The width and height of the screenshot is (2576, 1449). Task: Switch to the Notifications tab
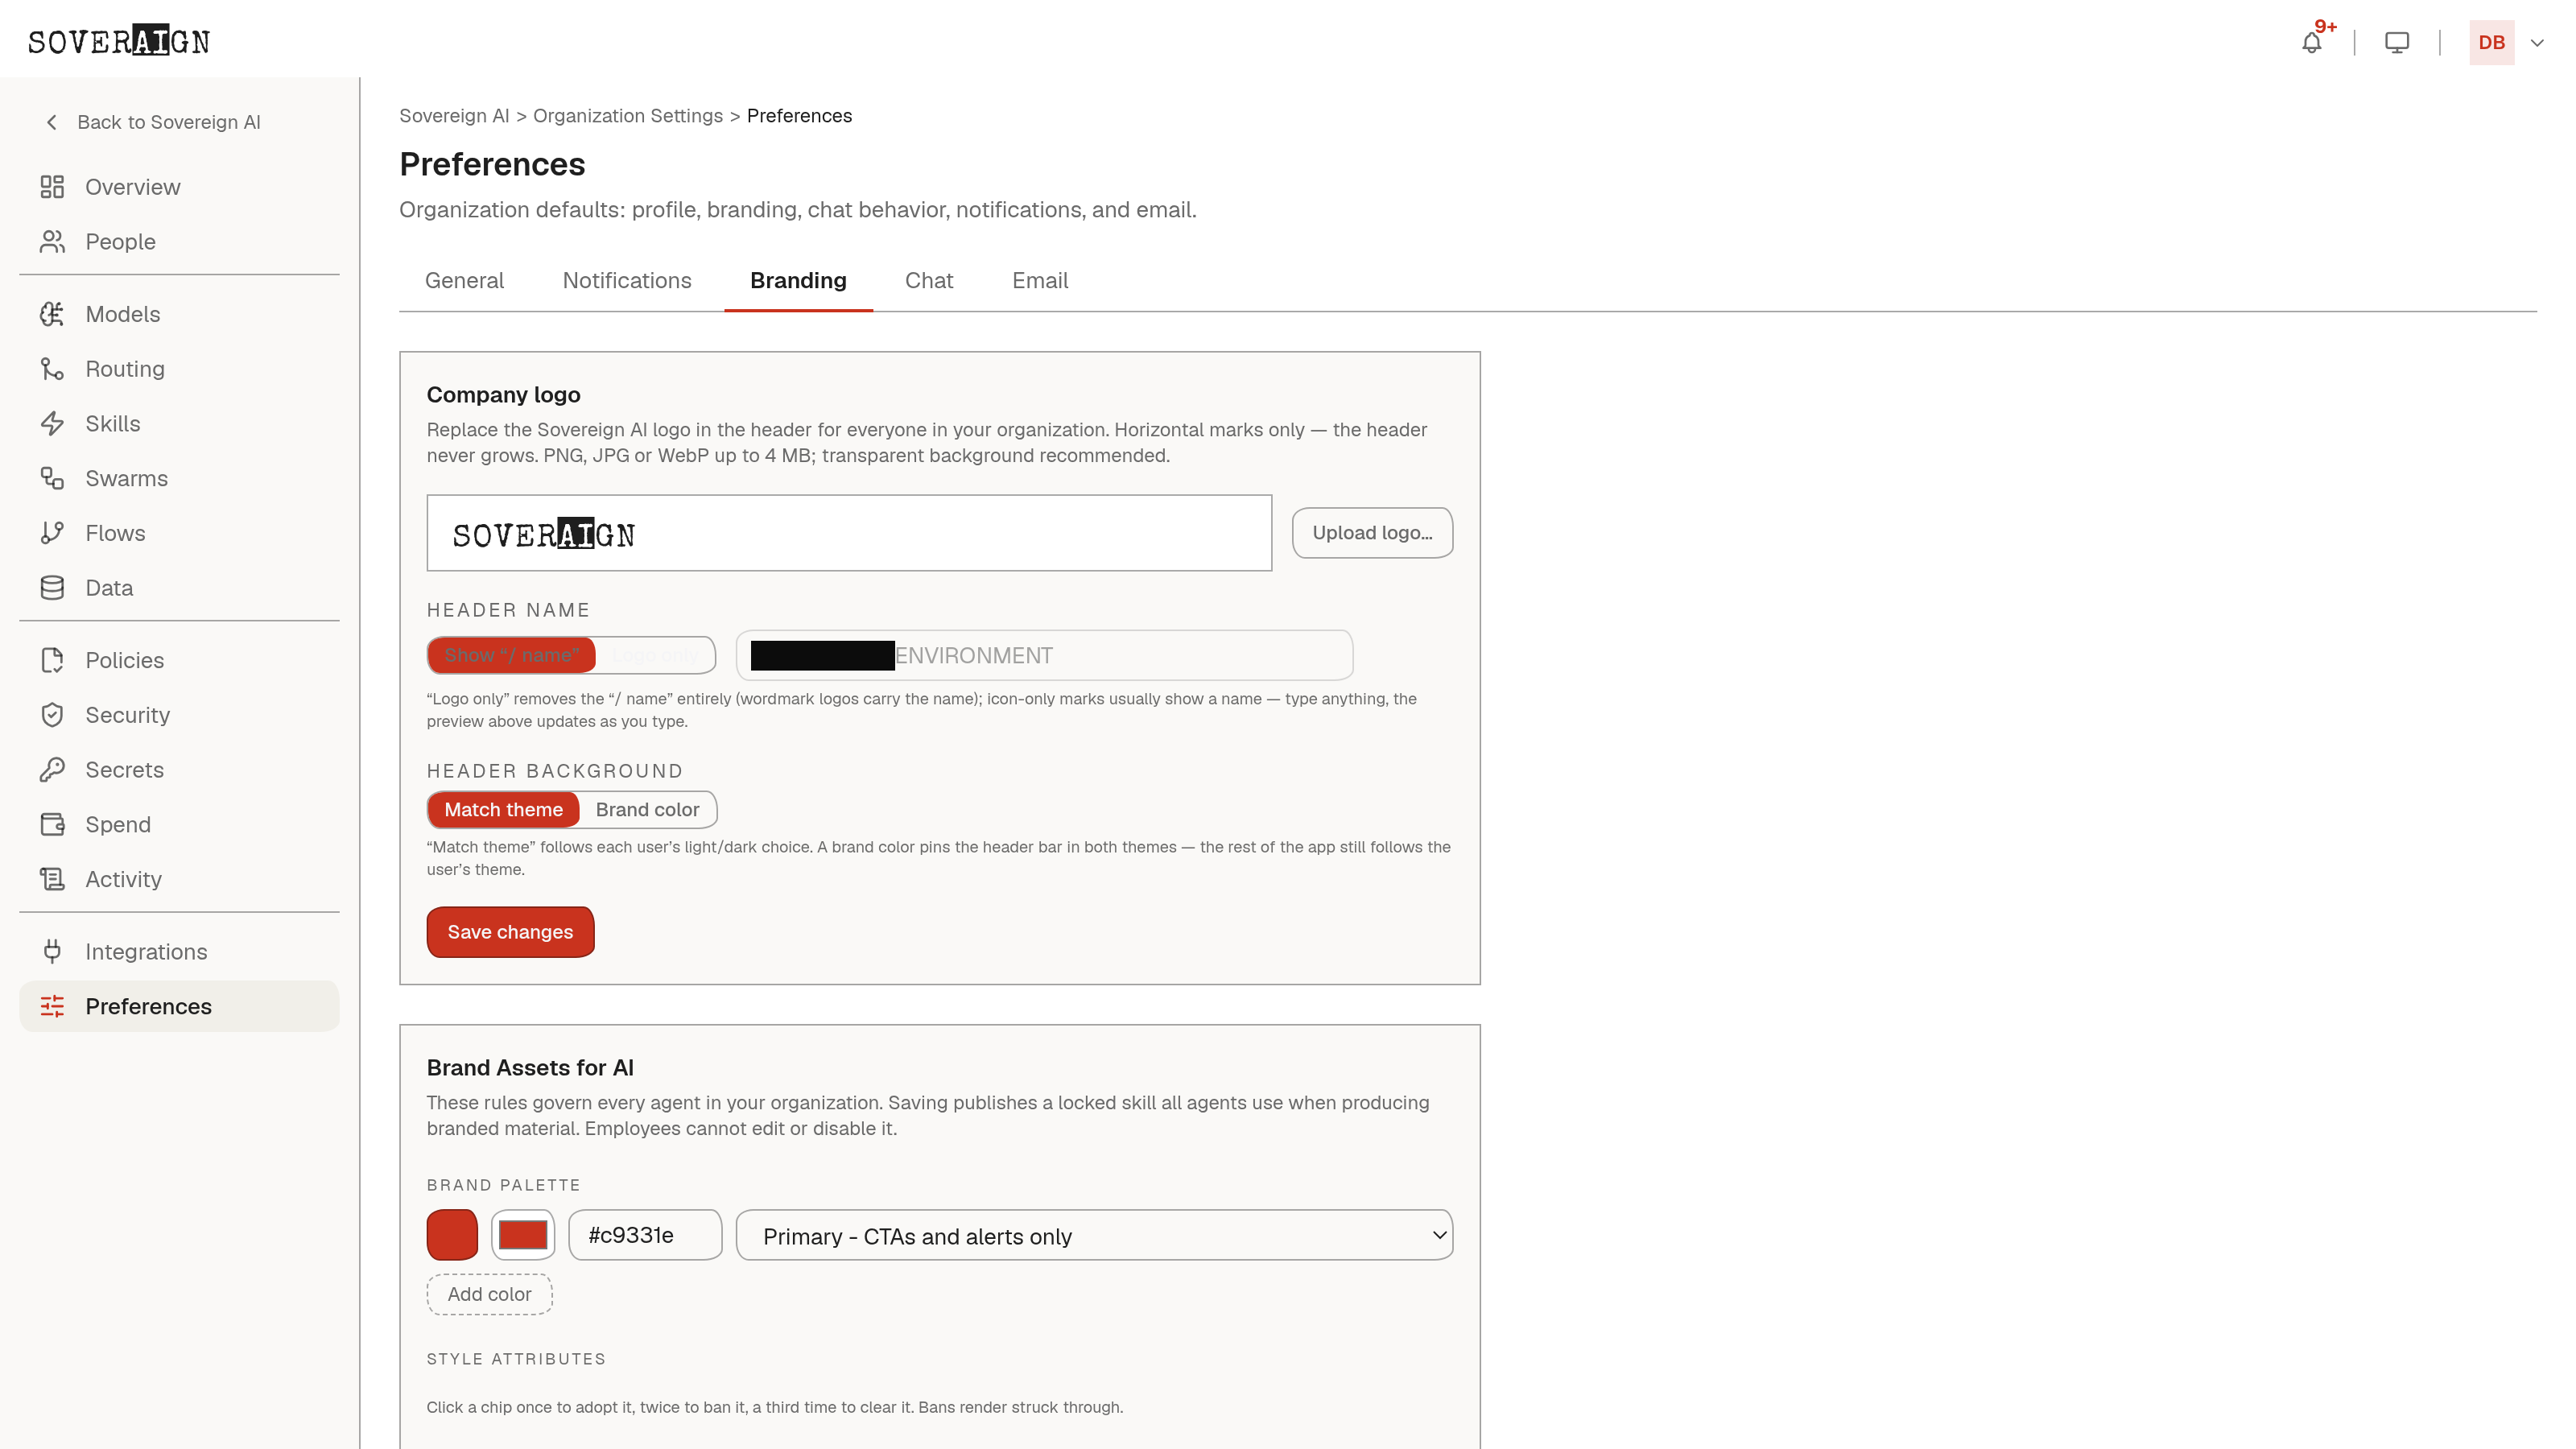pyautogui.click(x=627, y=281)
